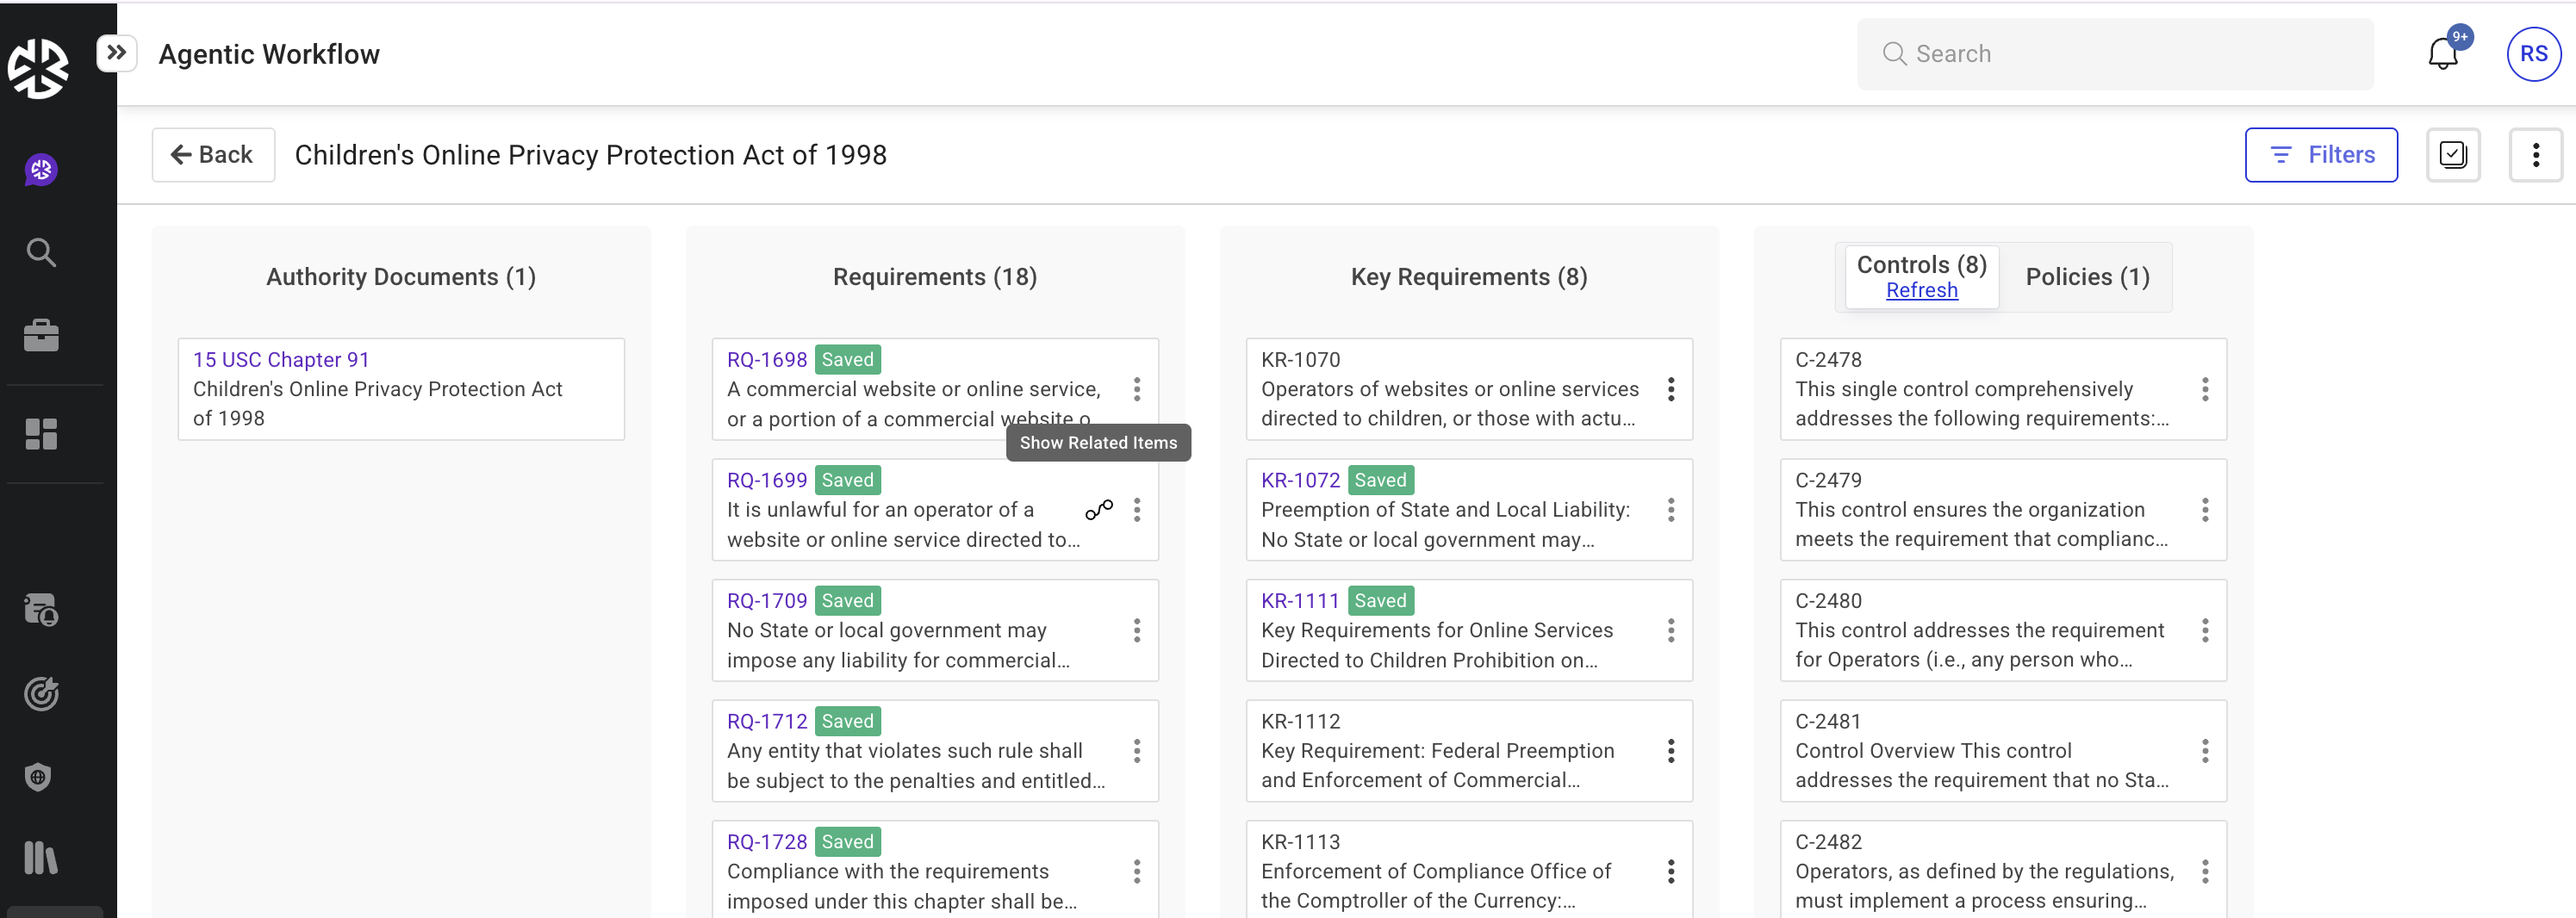The width and height of the screenshot is (2576, 918).
Task: Click the target goal icon in sidebar
Action: point(41,693)
